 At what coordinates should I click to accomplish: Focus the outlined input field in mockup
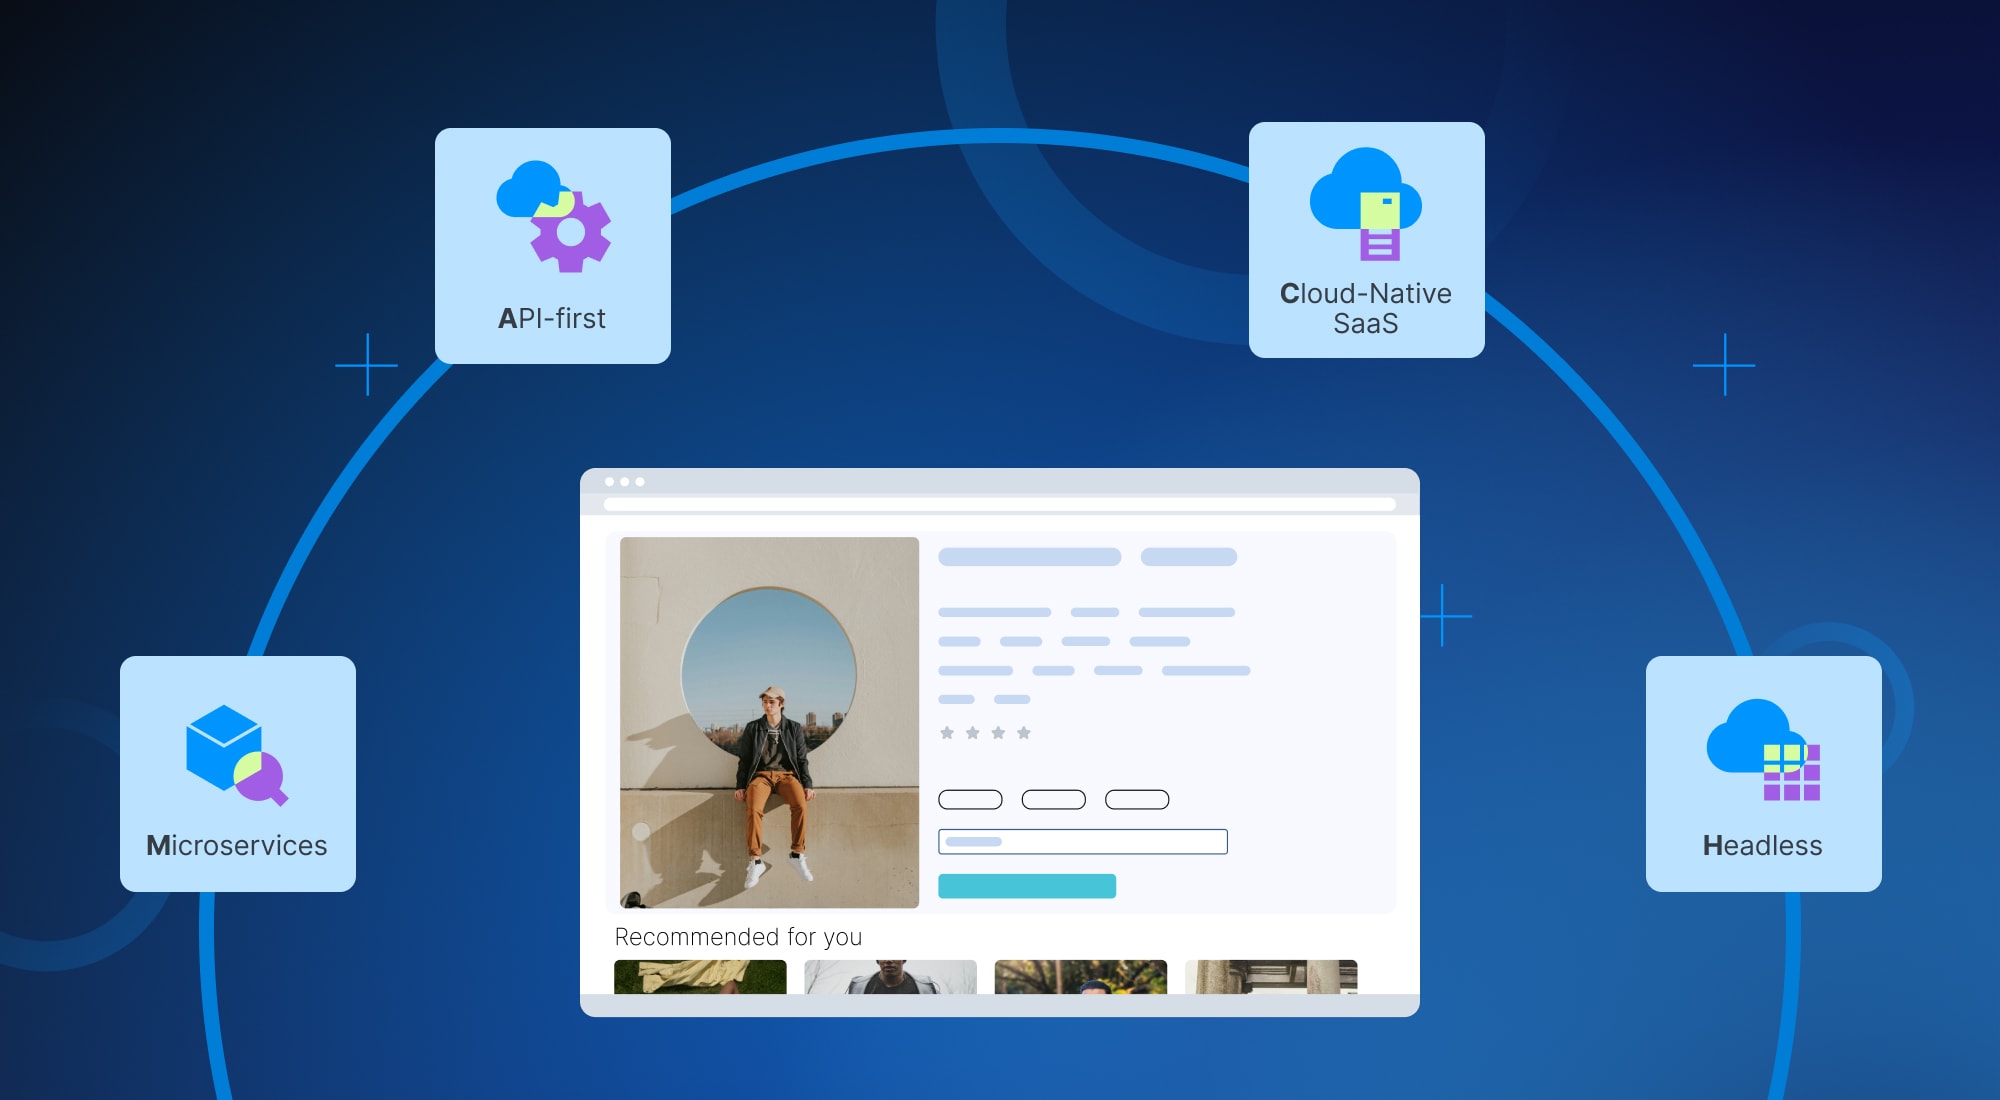click(1083, 842)
